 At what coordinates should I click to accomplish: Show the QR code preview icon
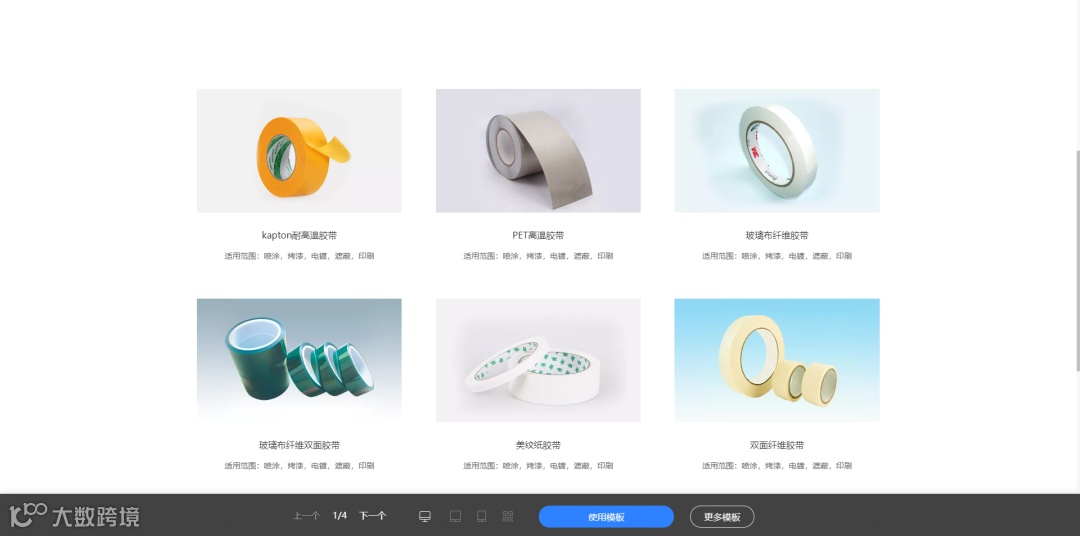tap(508, 516)
